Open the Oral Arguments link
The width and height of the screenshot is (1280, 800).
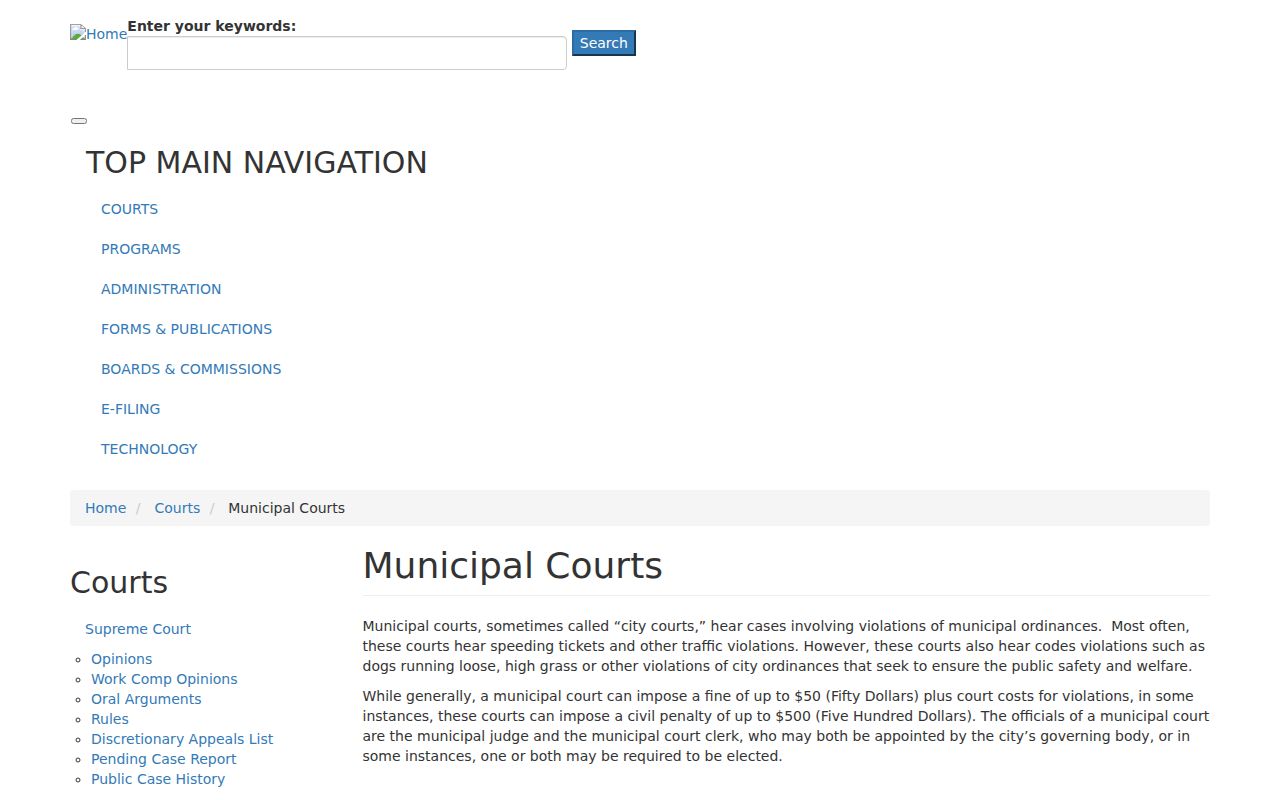(x=146, y=699)
